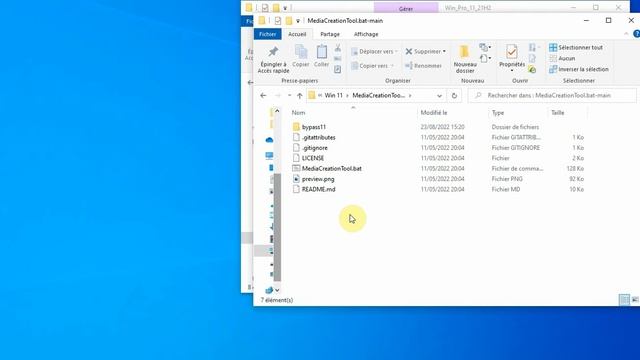
Task: Switch to large icons view in status bar
Action: click(635, 300)
